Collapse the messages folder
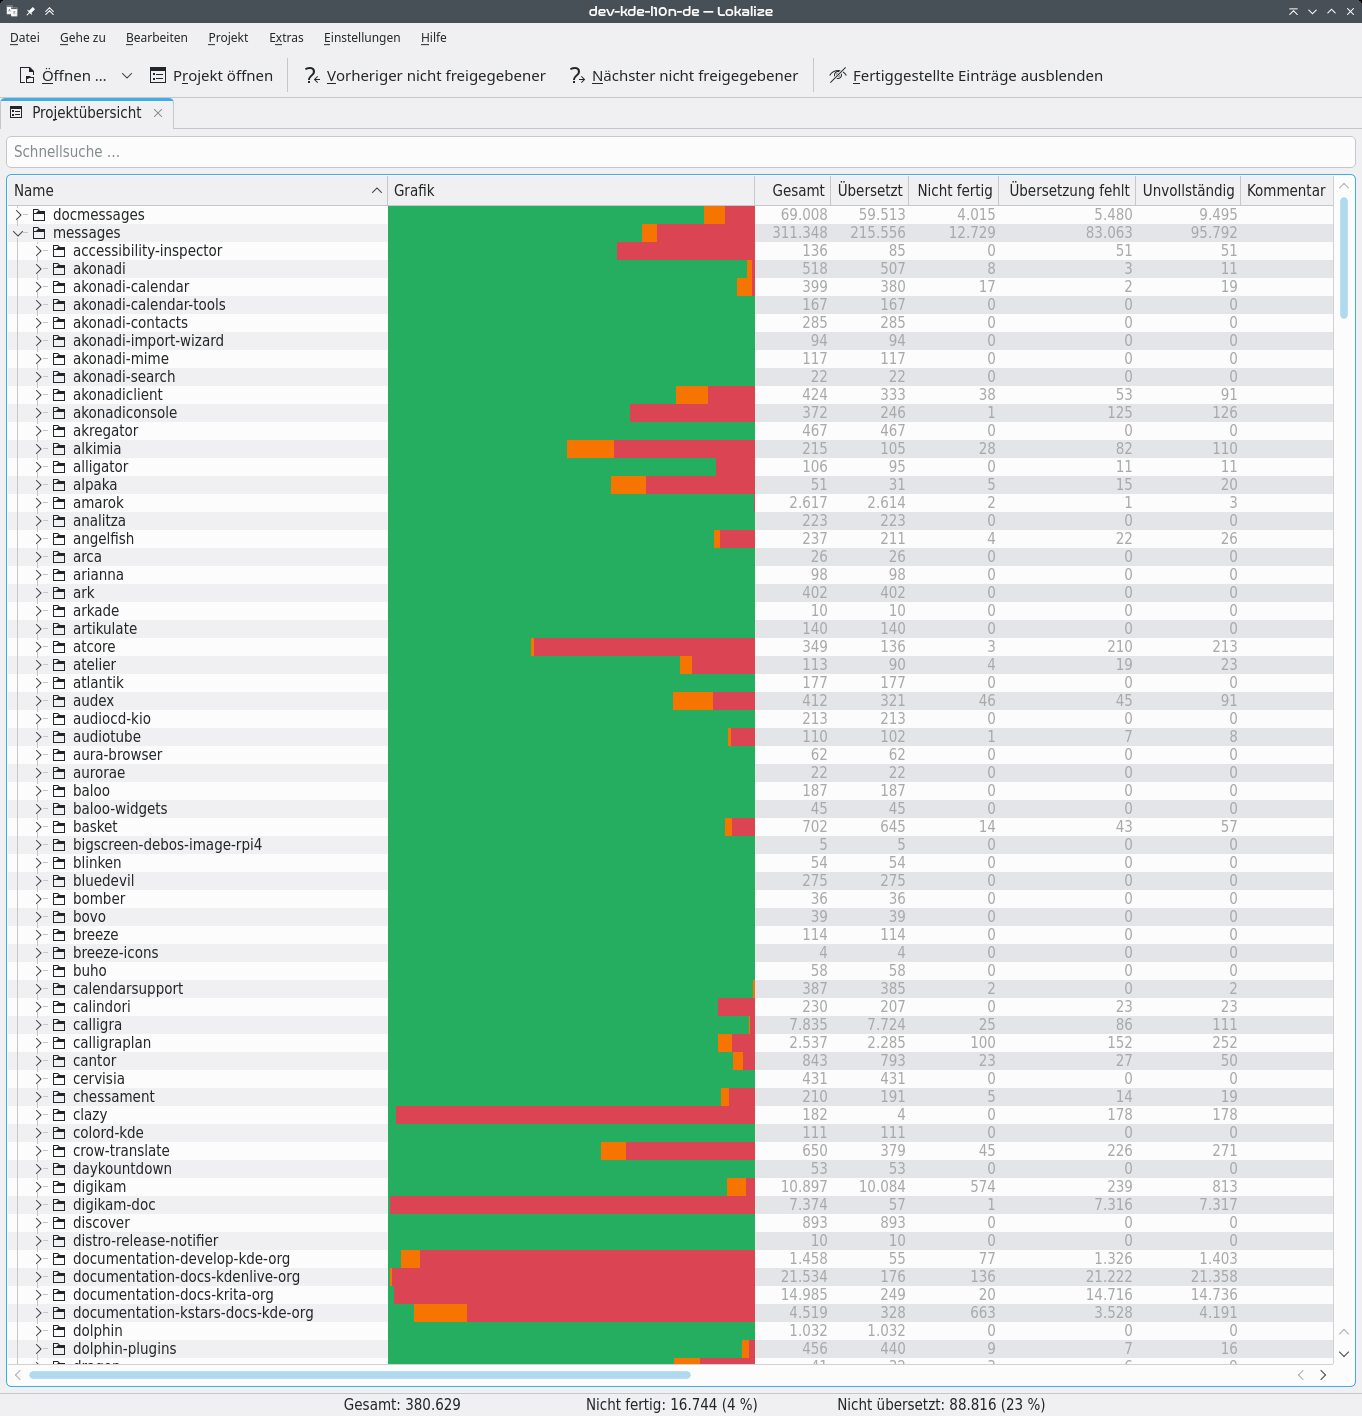The width and height of the screenshot is (1362, 1416). pyautogui.click(x=19, y=233)
